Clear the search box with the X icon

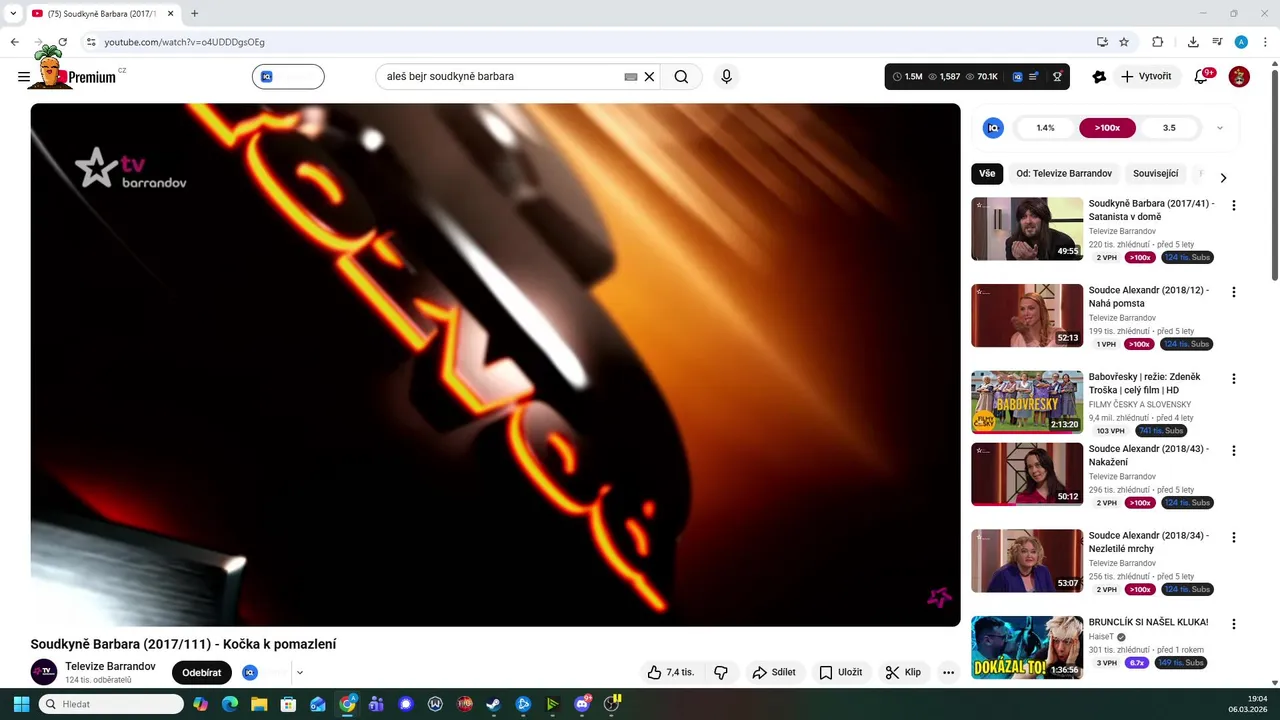pyautogui.click(x=649, y=77)
